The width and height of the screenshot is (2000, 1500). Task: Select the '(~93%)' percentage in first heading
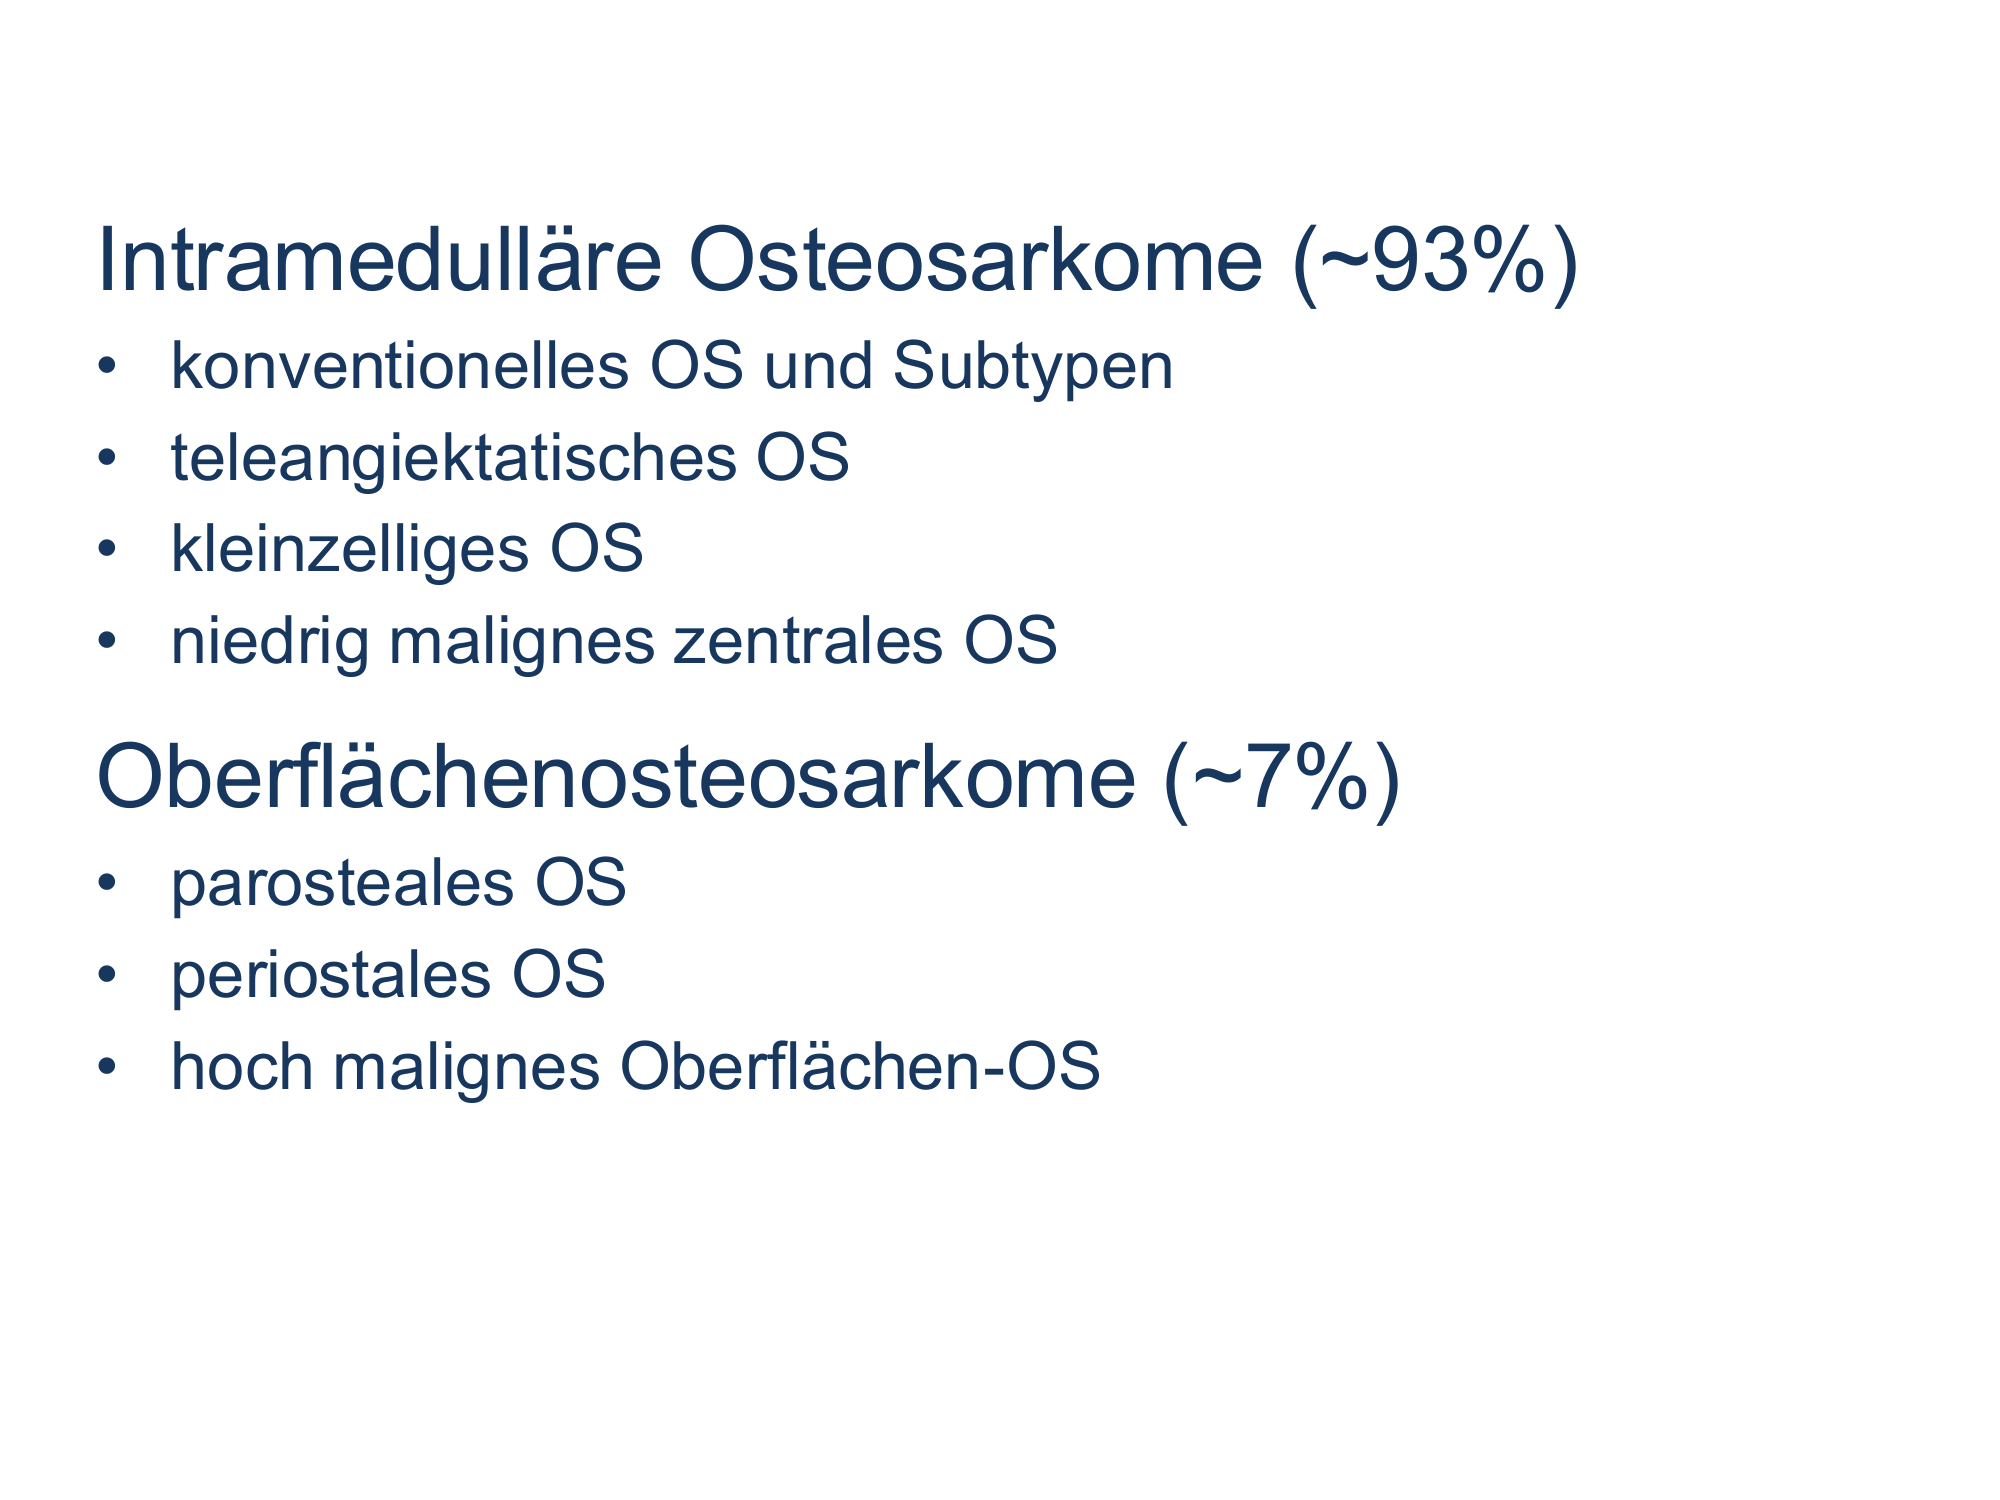[x=1436, y=263]
